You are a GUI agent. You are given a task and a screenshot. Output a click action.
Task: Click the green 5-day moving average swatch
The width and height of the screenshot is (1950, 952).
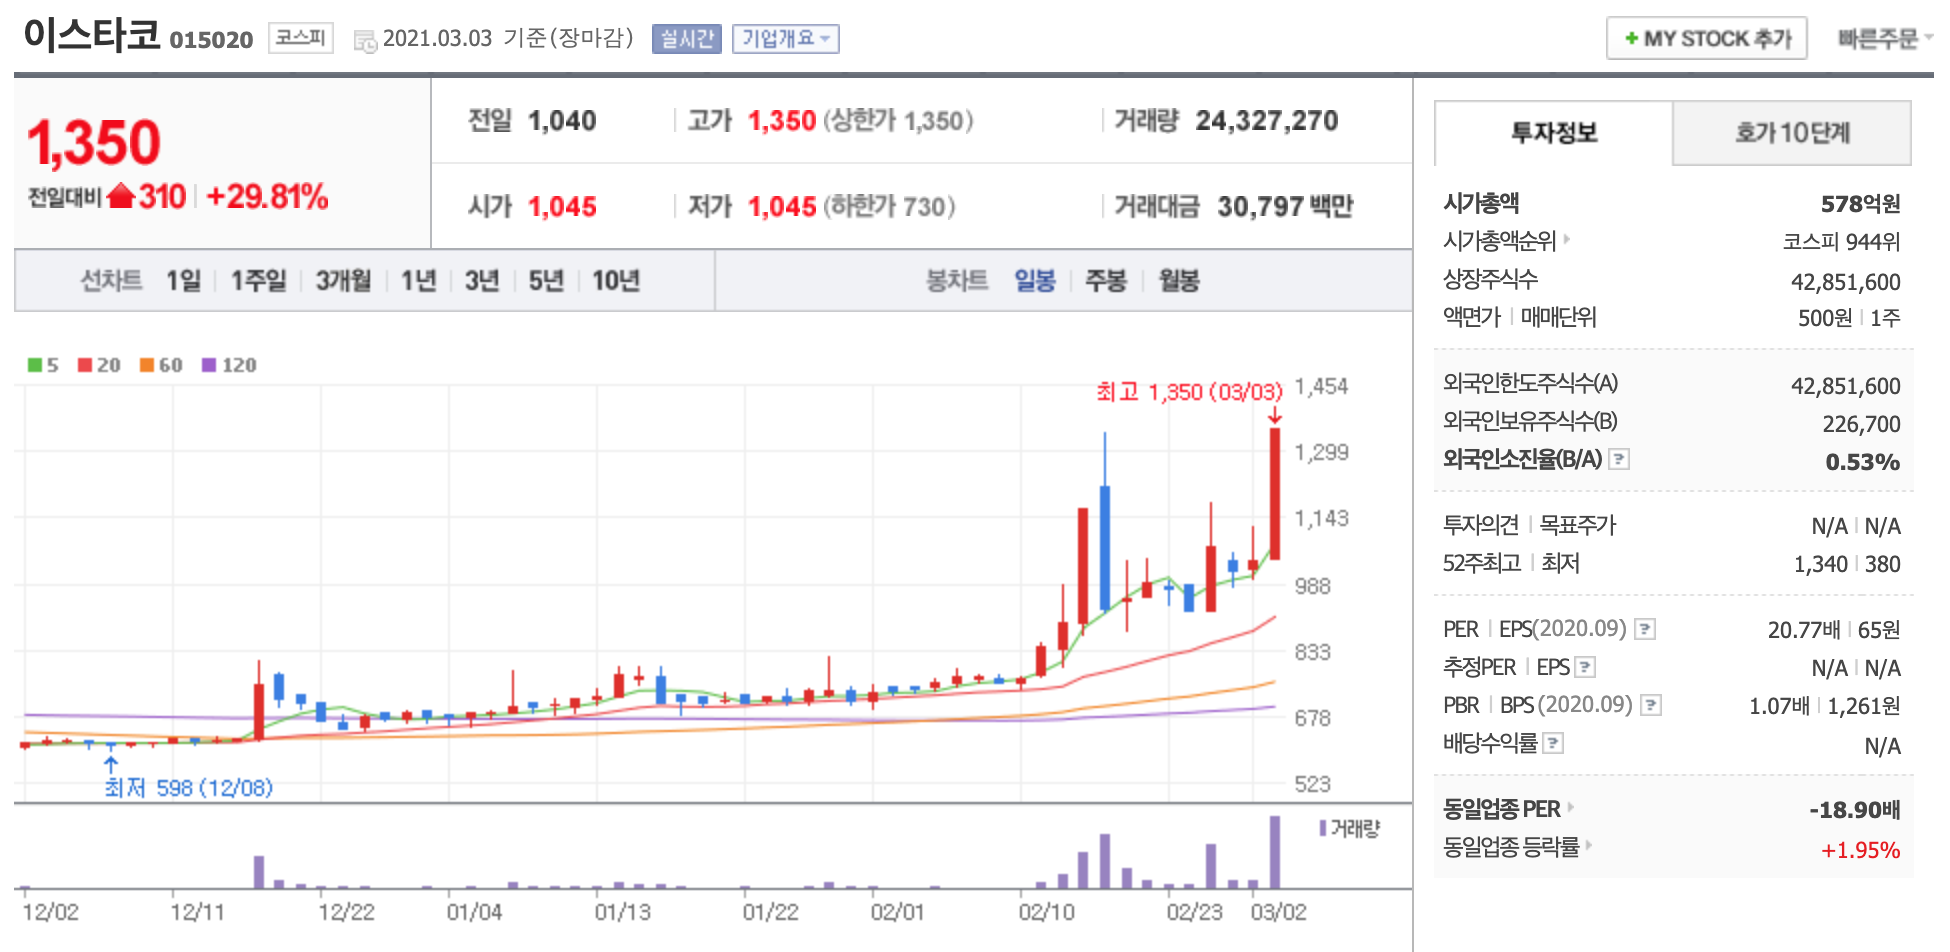click(34, 365)
